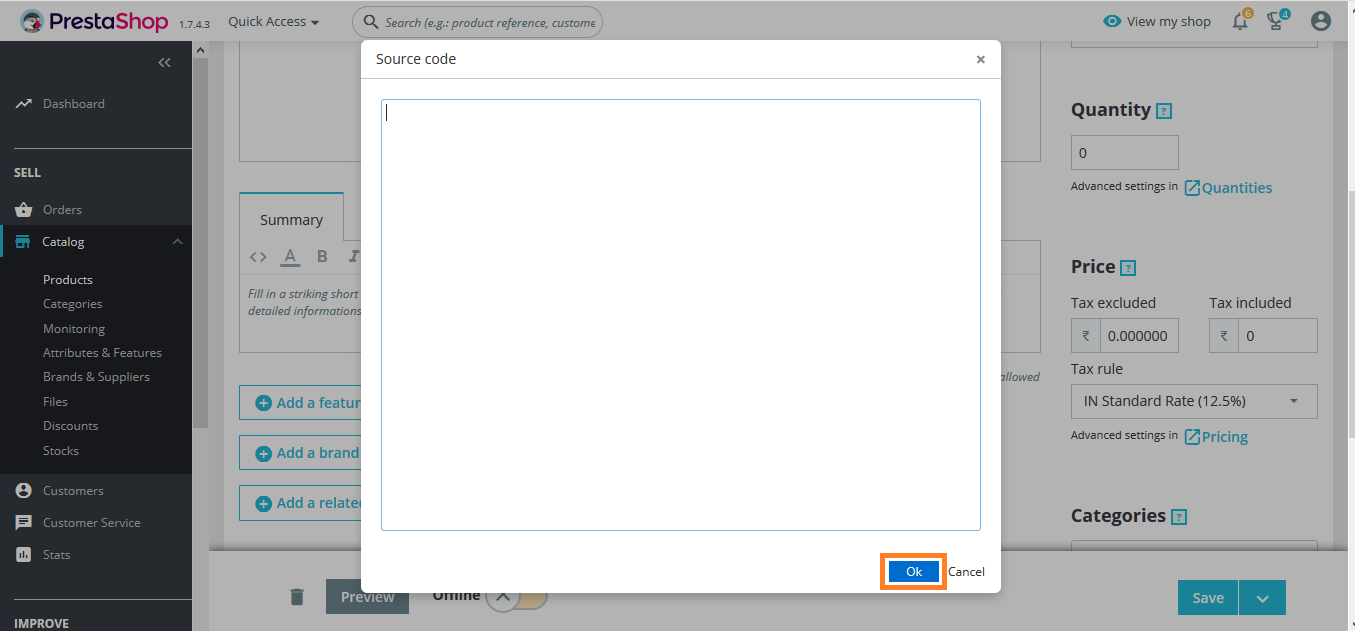This screenshot has width=1355, height=631.
Task: Open the trophy merchant expertise icon
Action: 1277,21
